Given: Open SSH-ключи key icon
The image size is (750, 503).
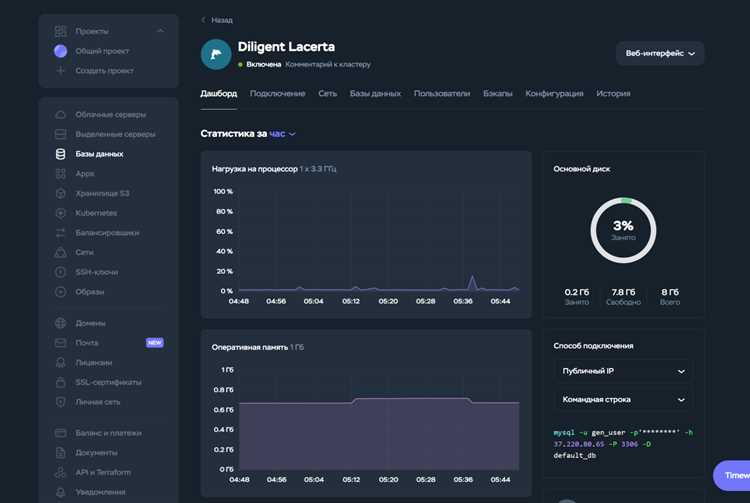Looking at the screenshot, I should coord(60,272).
